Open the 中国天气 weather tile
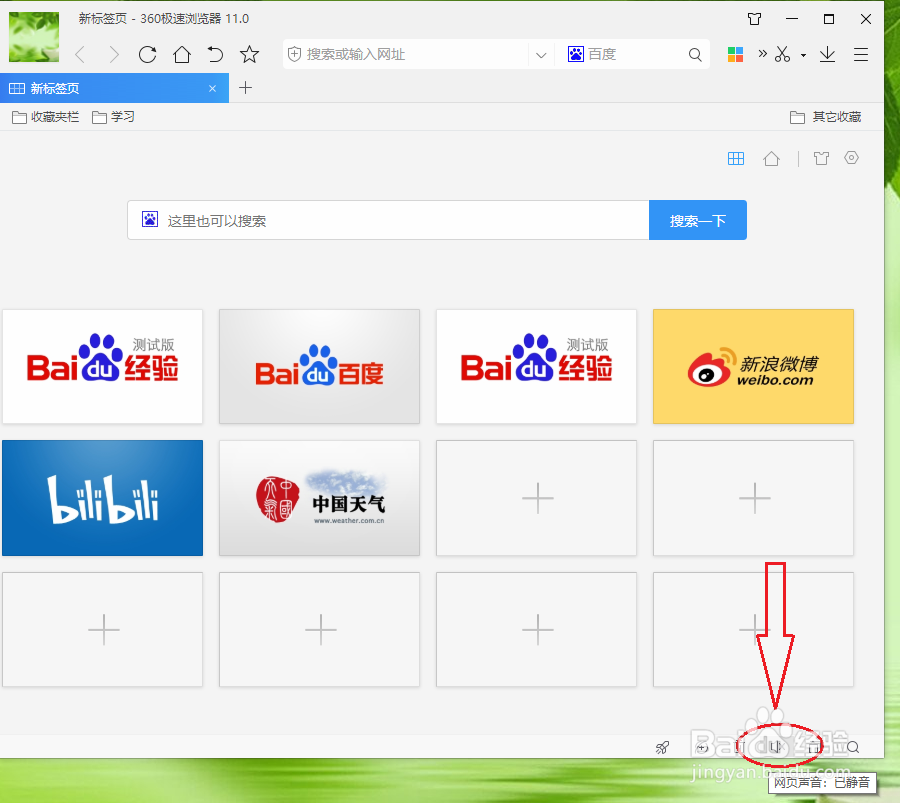 (x=319, y=498)
